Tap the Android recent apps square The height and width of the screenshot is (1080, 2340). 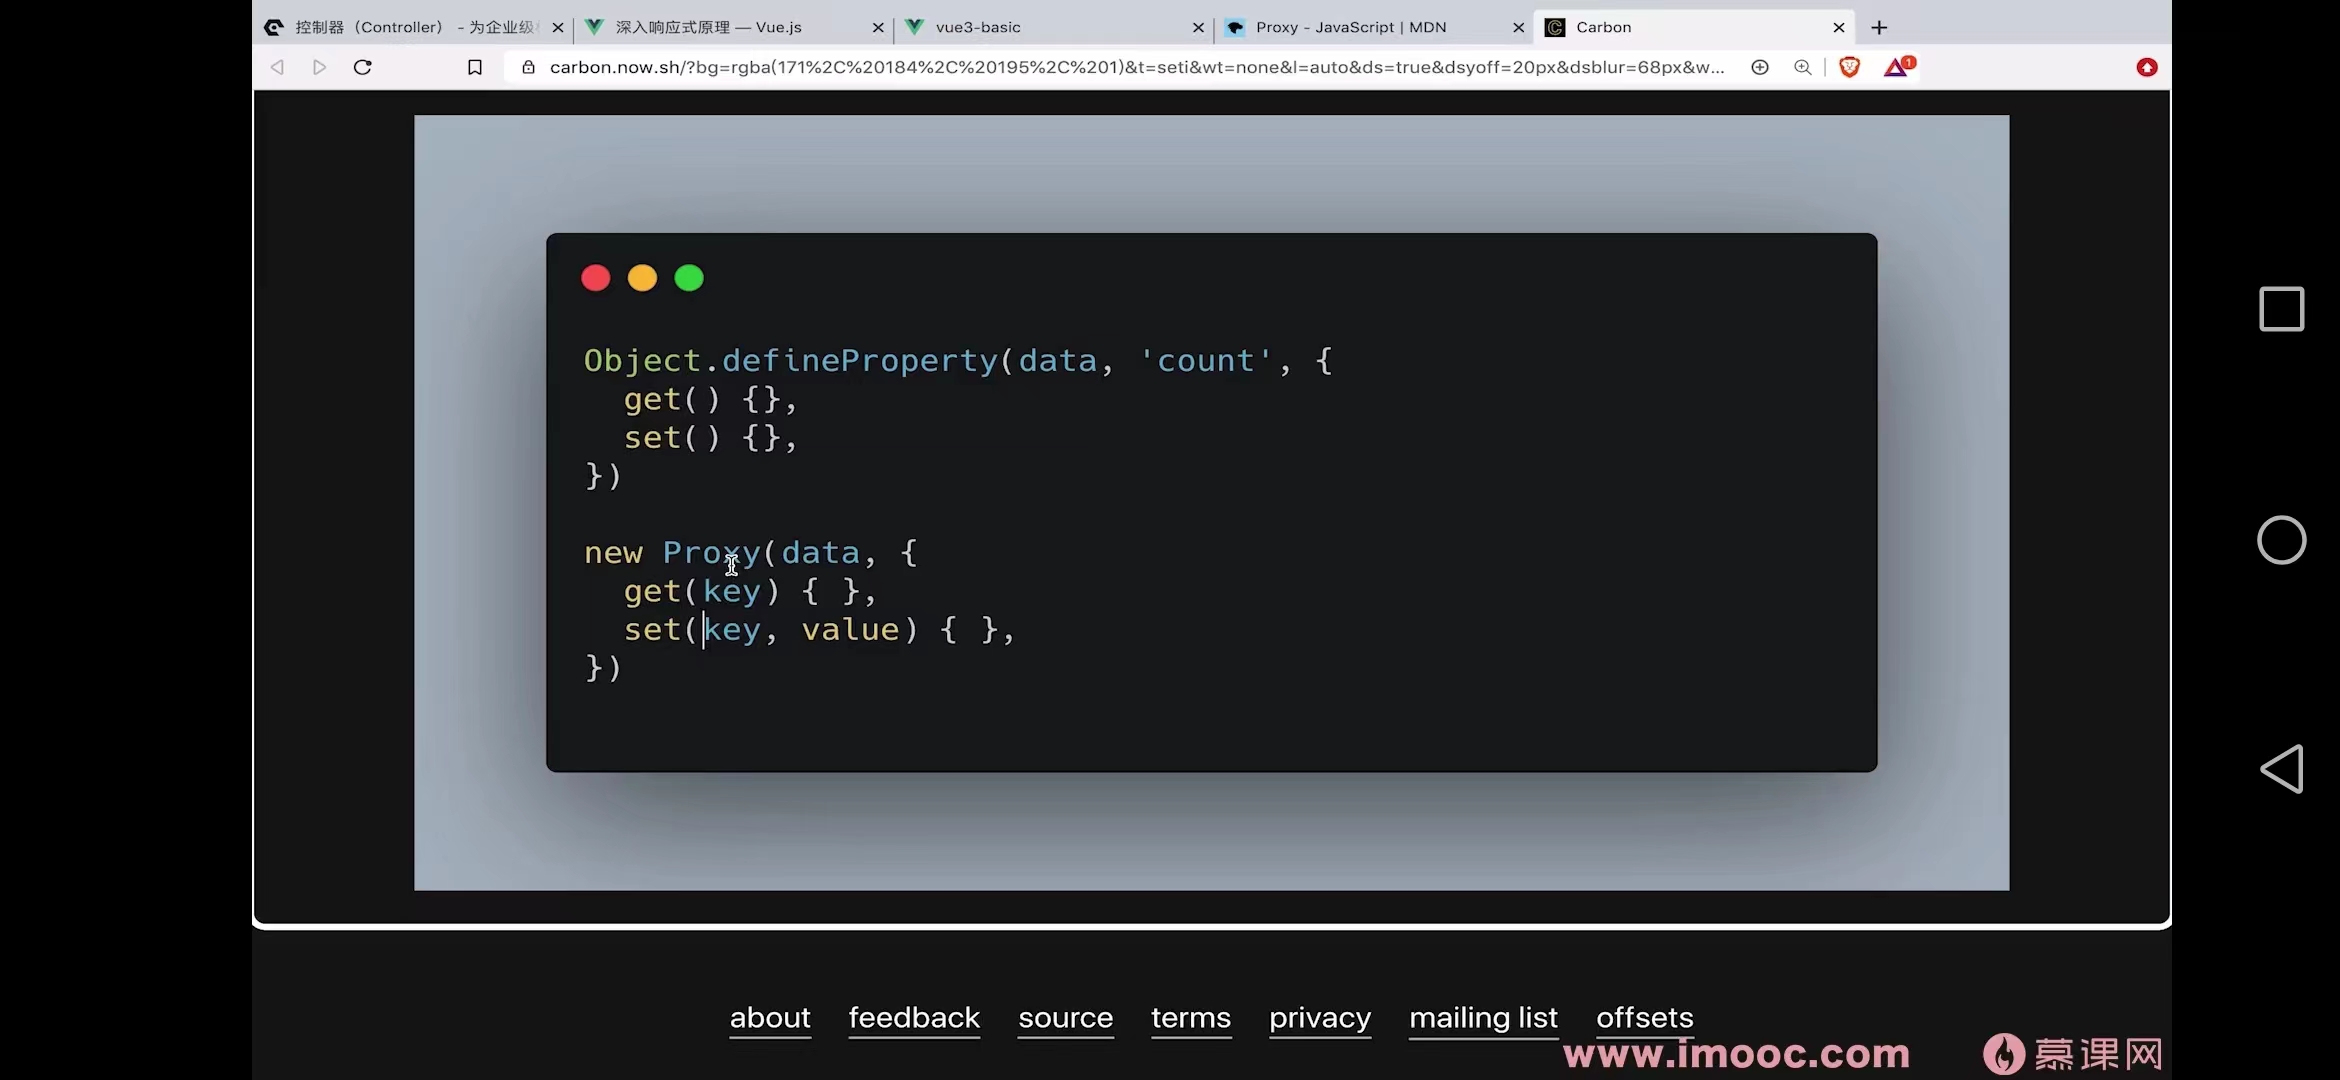point(2281,309)
